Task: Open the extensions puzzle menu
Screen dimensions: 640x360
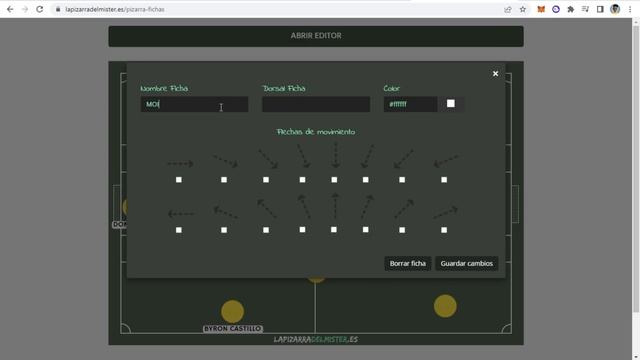Action: pos(571,9)
